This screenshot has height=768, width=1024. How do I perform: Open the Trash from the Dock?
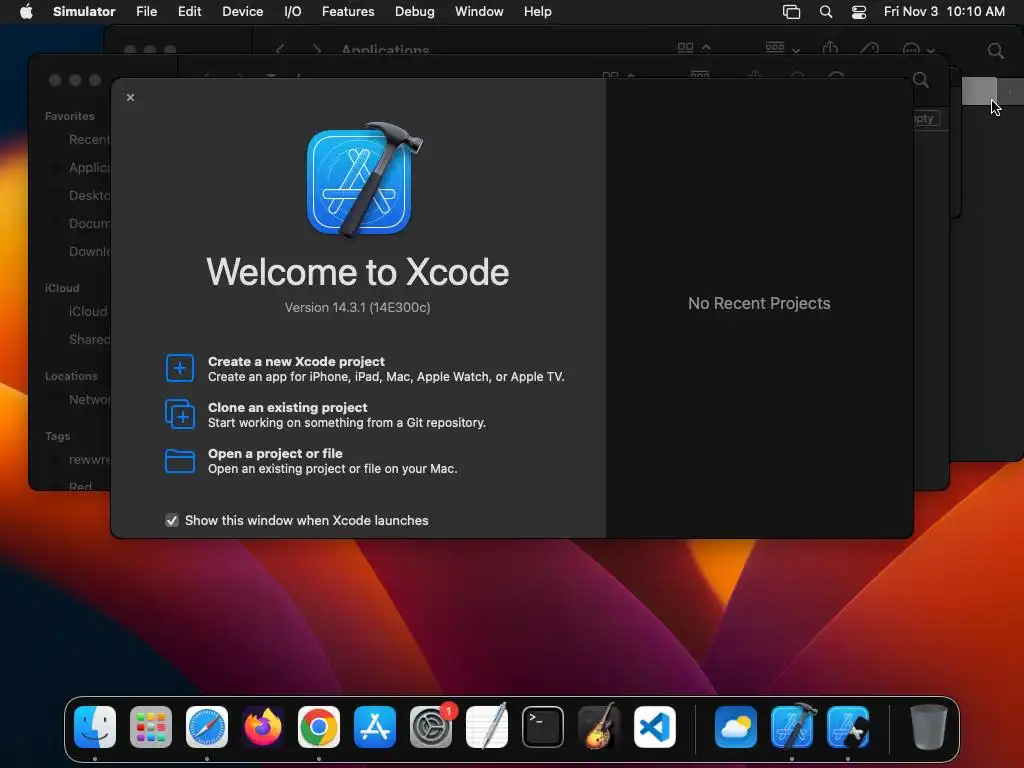929,727
